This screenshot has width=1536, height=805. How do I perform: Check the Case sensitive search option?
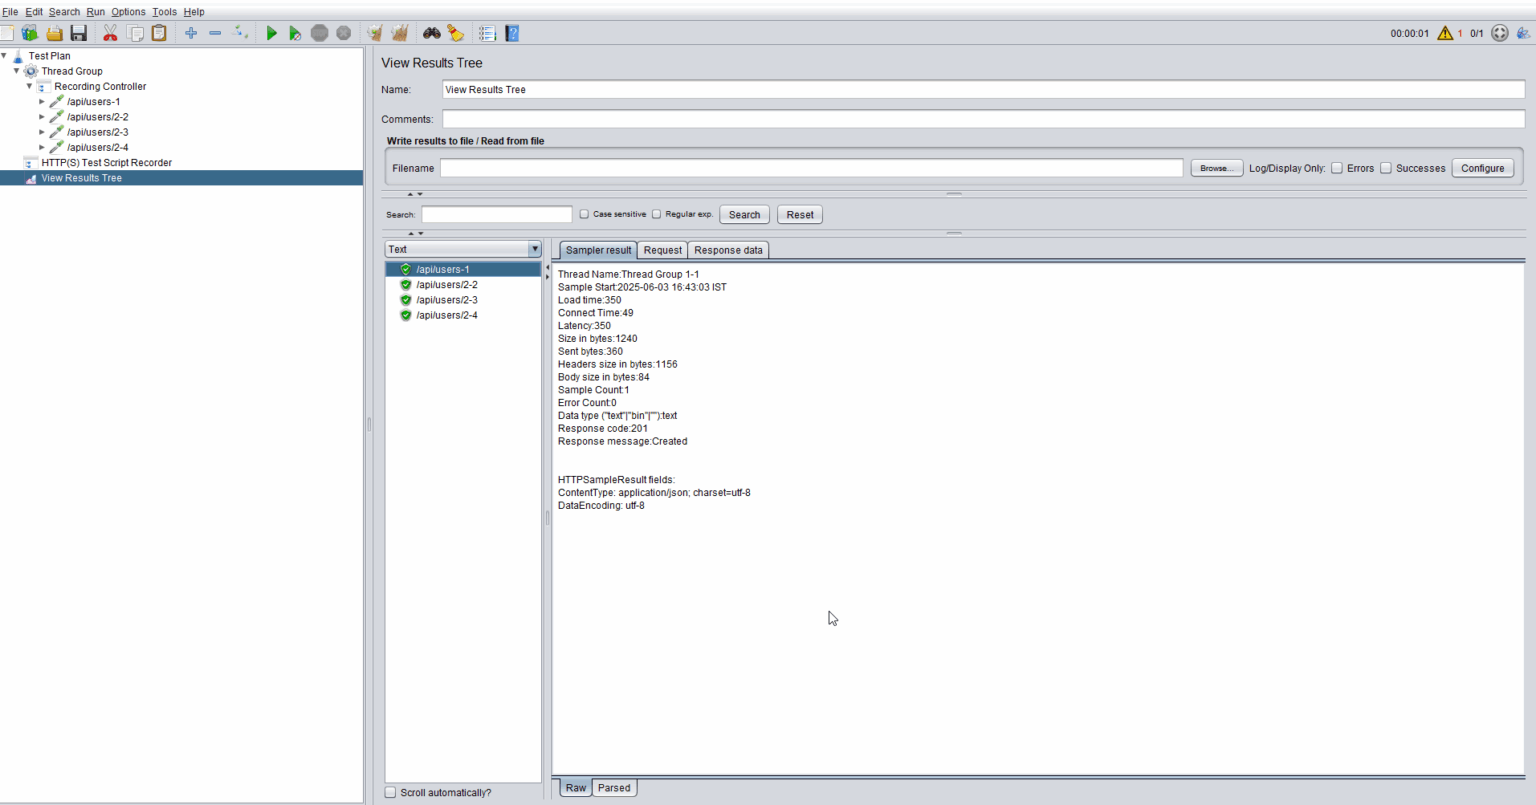(x=584, y=213)
